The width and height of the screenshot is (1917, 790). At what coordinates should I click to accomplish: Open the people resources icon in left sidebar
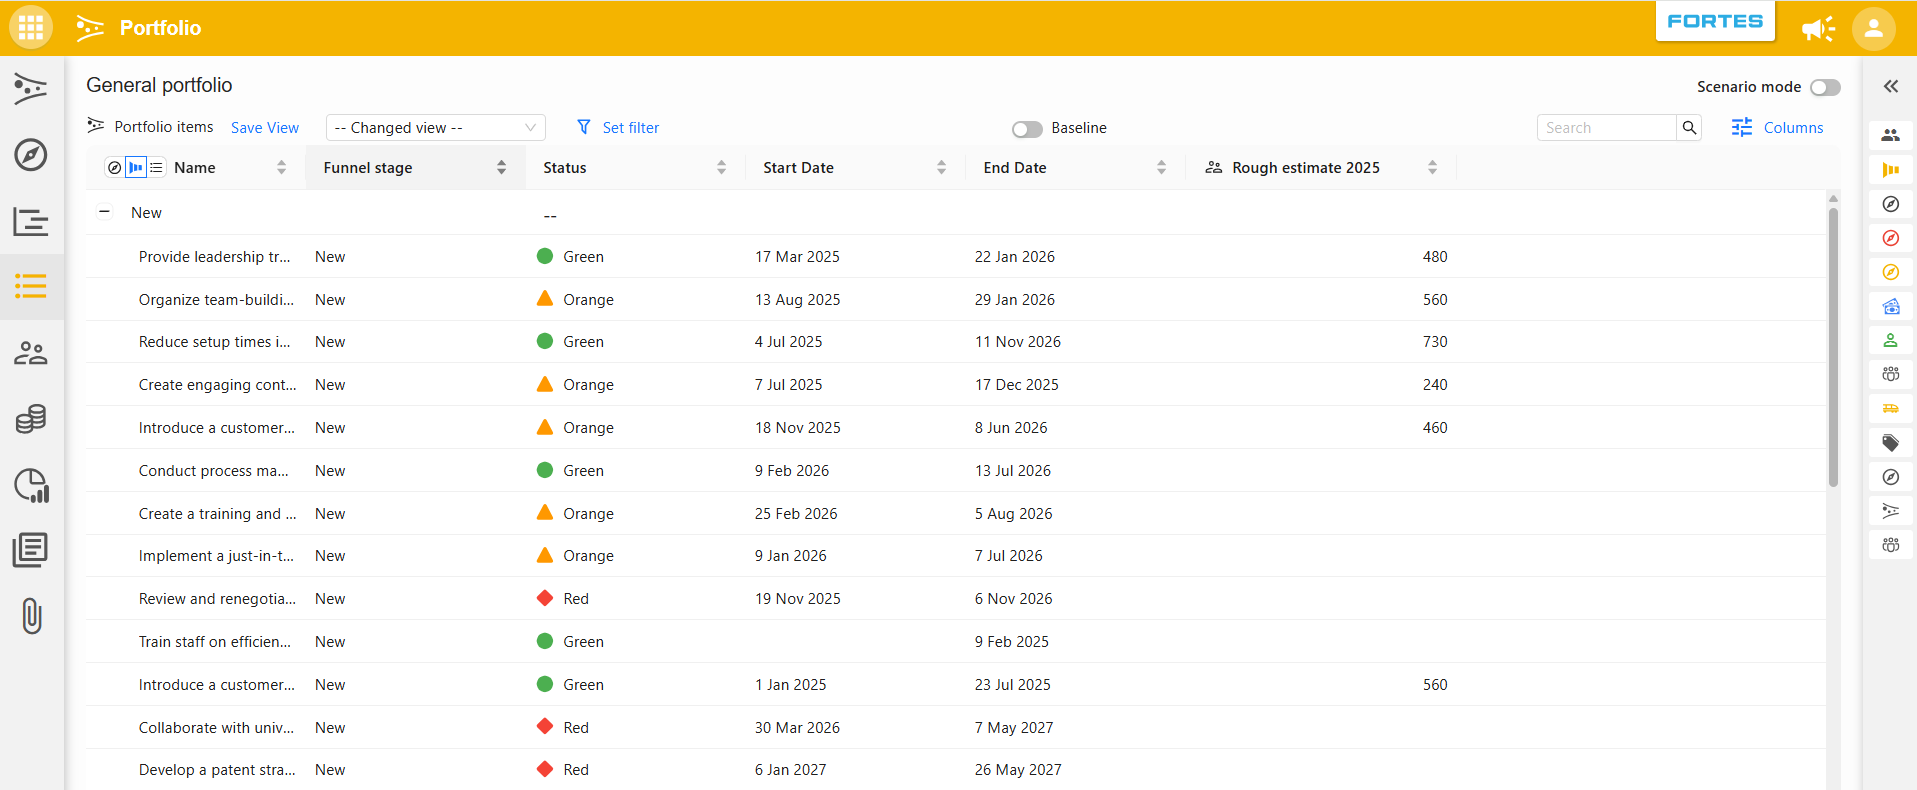31,353
